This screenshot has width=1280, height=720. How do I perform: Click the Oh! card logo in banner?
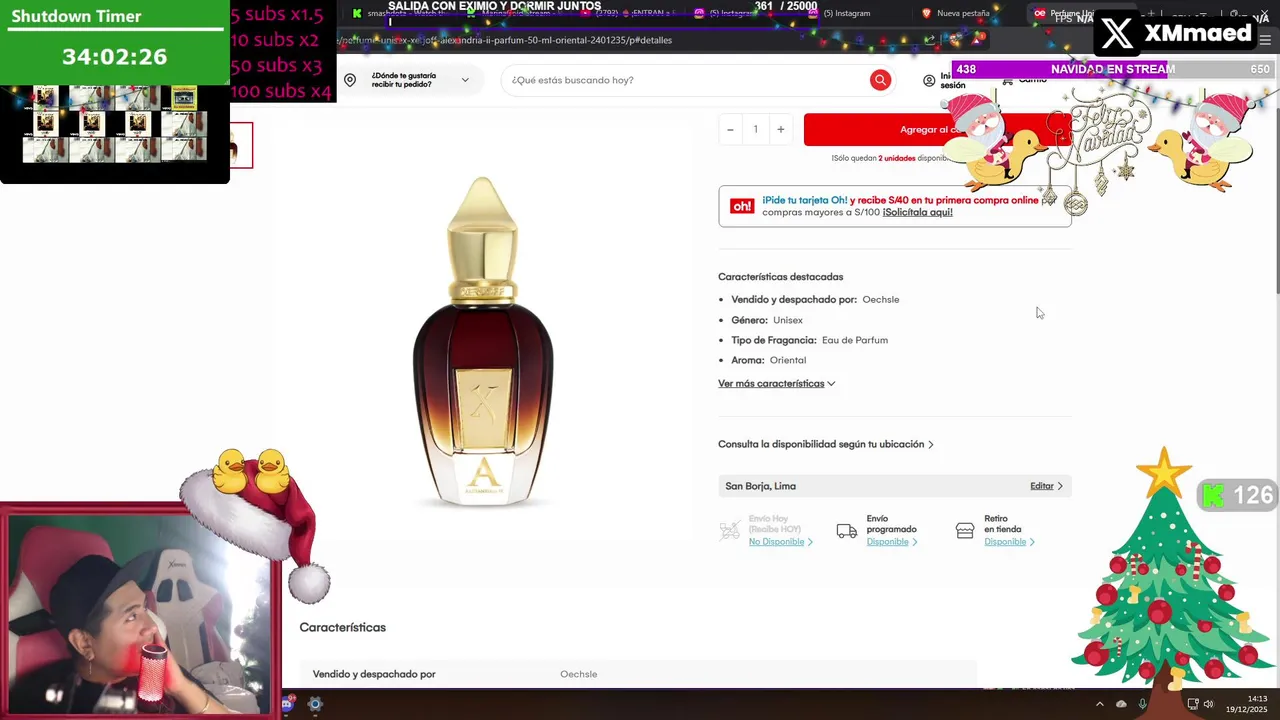coord(742,206)
